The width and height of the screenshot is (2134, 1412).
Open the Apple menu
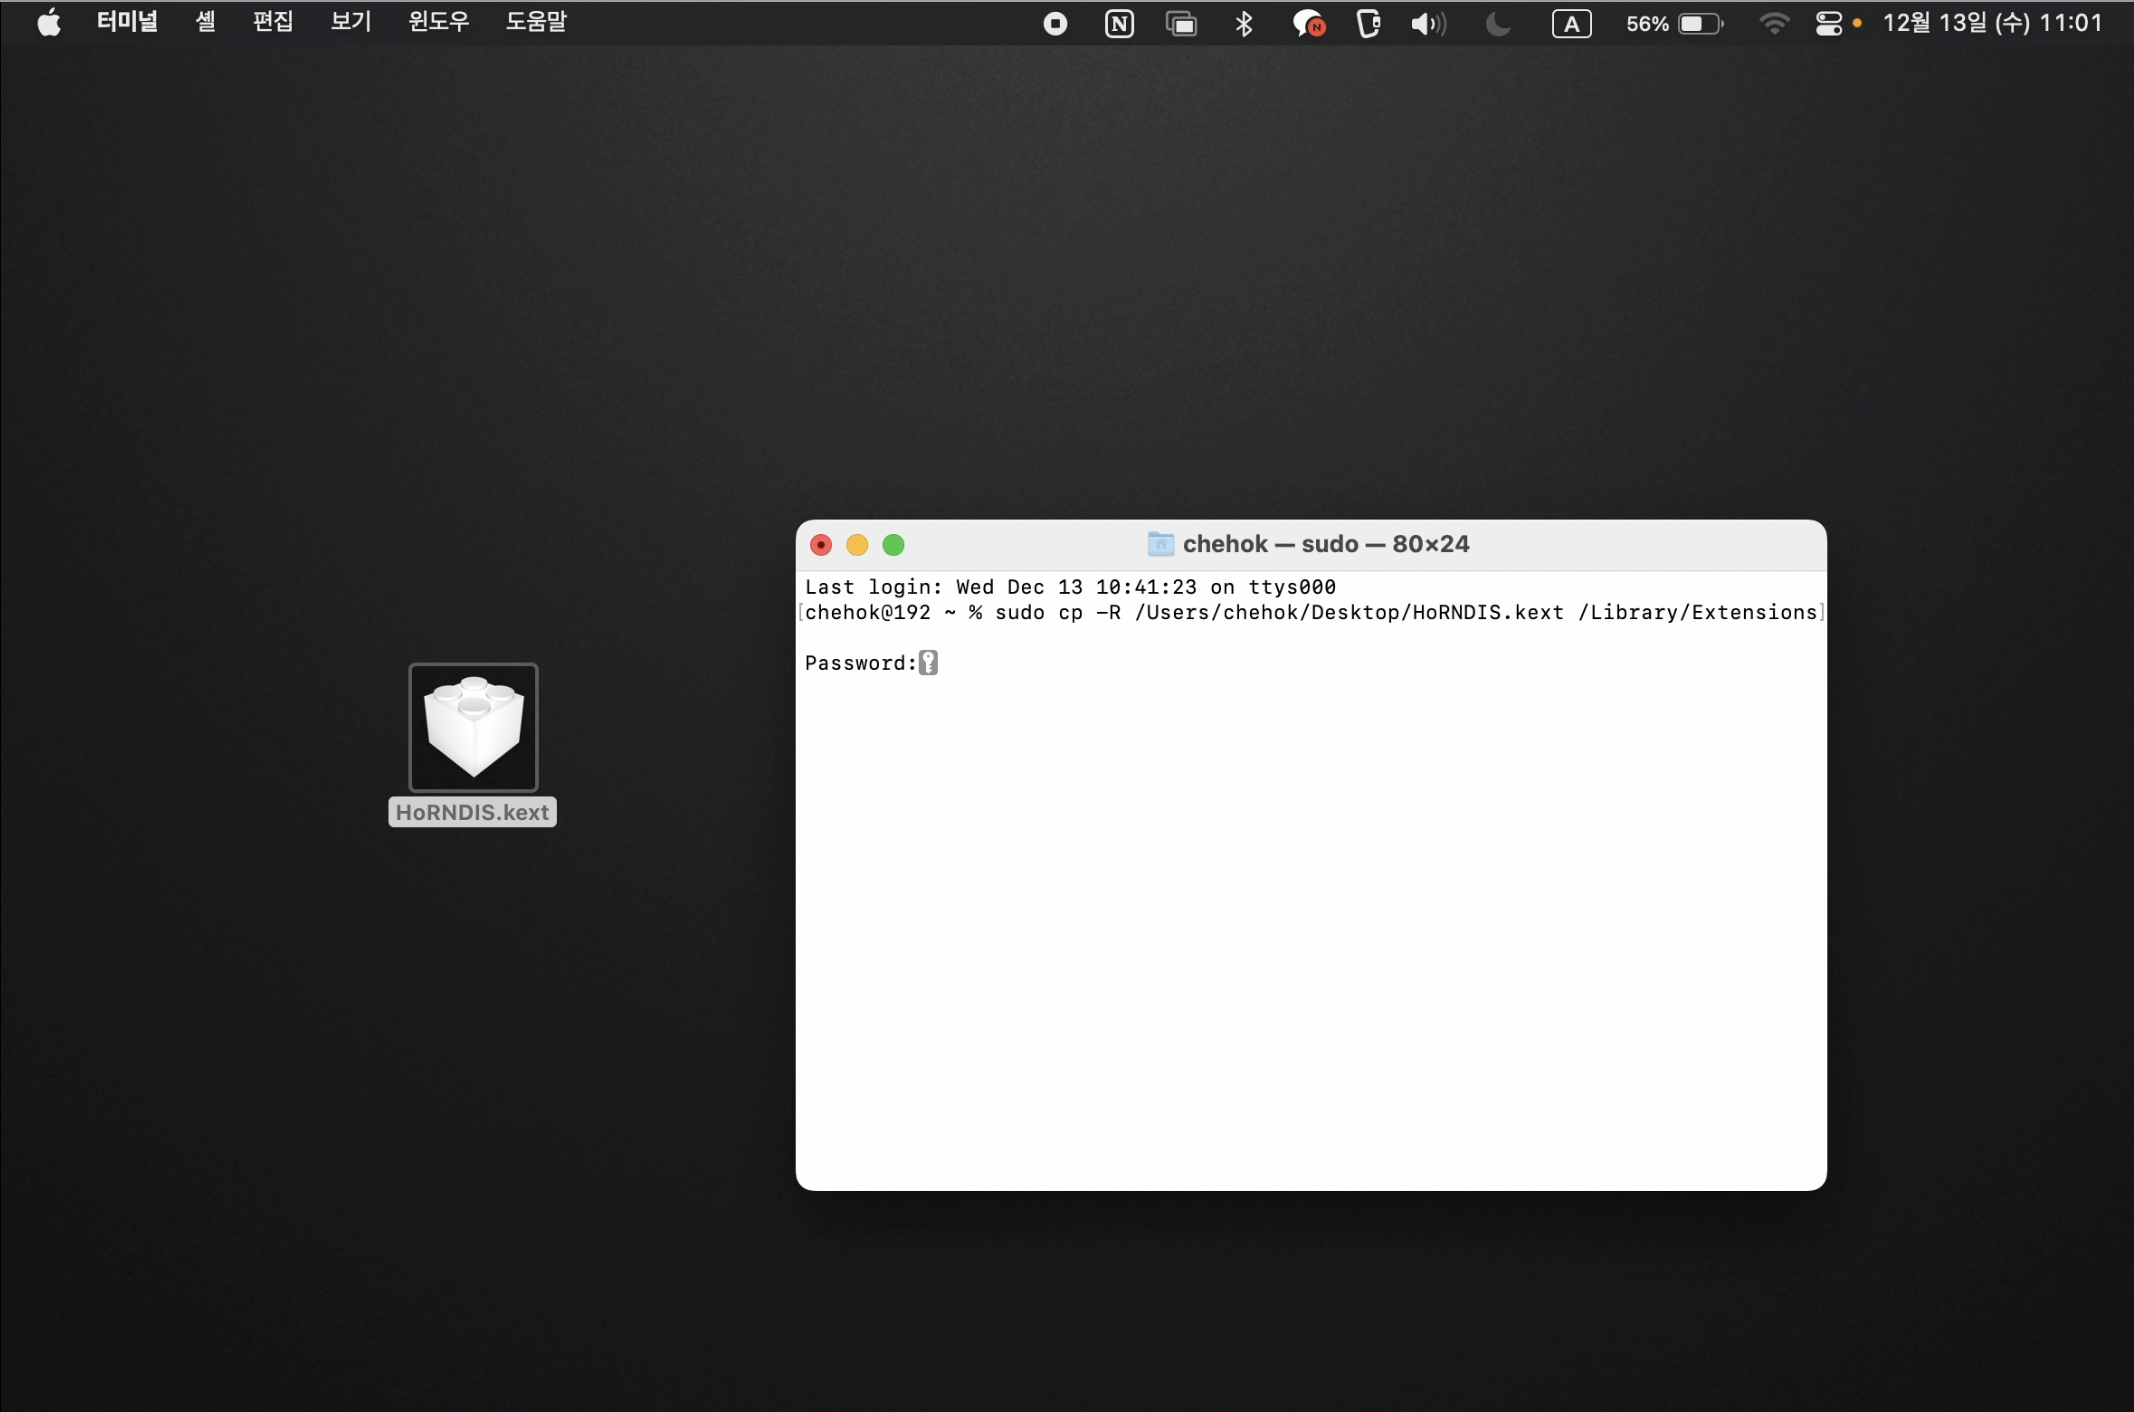coord(48,22)
